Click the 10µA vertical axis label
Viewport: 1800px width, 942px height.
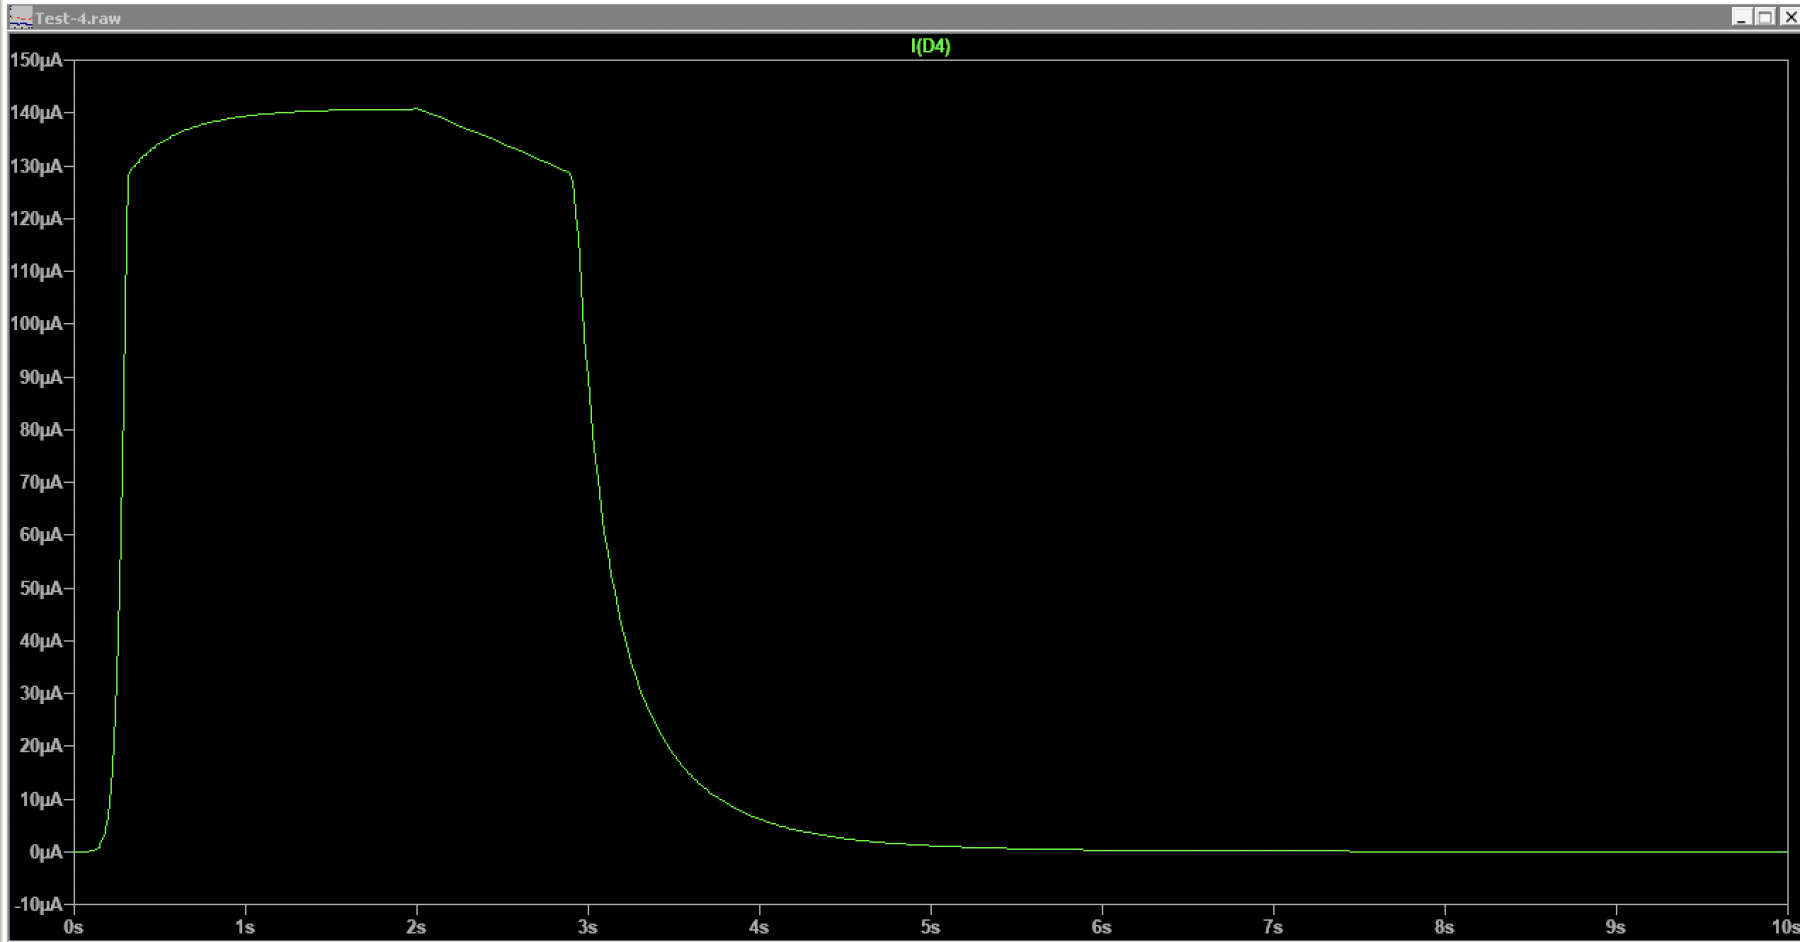pyautogui.click(x=41, y=799)
